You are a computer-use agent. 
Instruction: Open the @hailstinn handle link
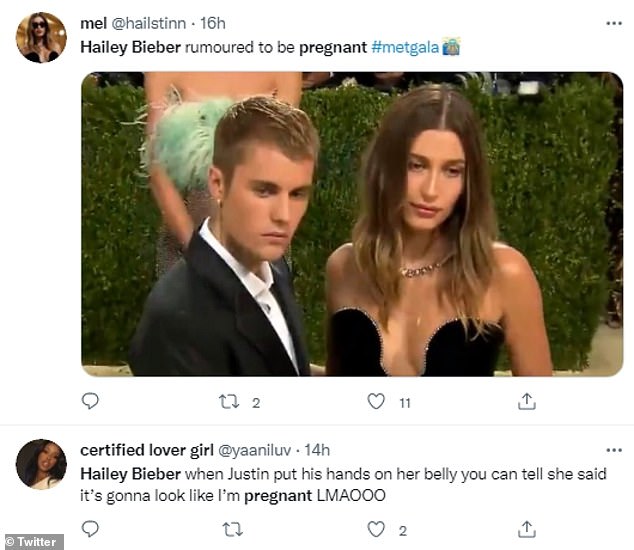click(149, 24)
